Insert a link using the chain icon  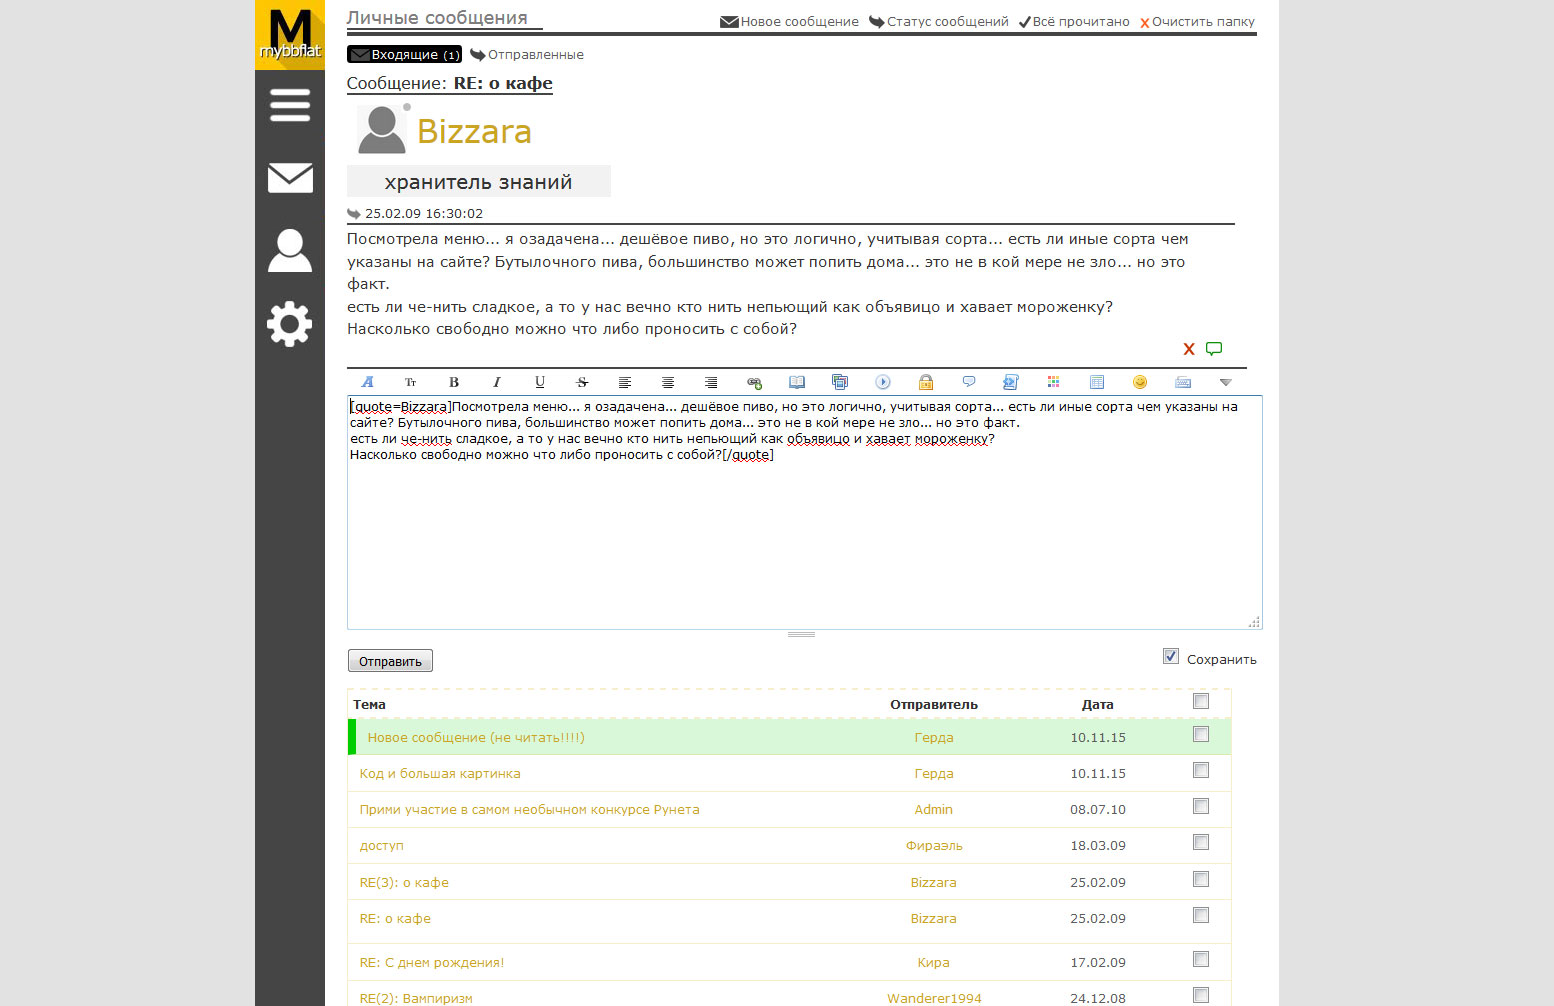[x=754, y=382]
